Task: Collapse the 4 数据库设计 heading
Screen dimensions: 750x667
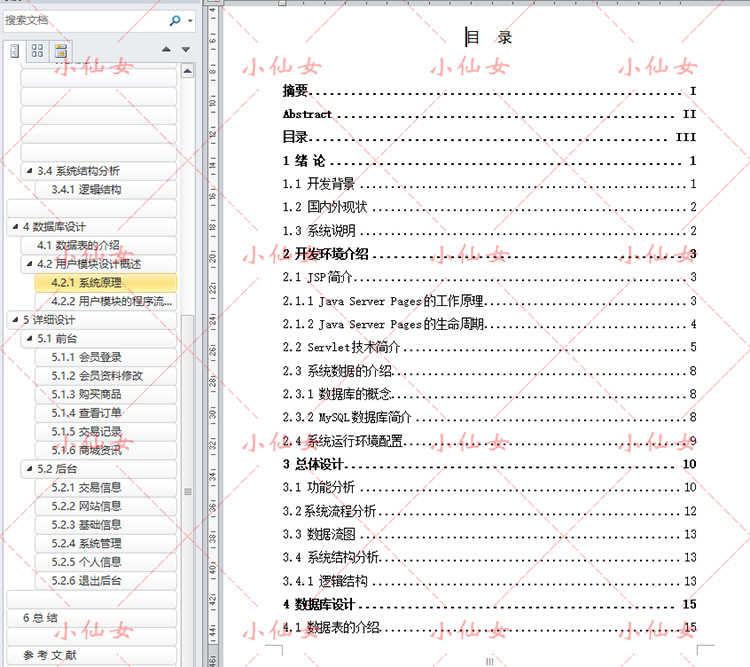Action: tap(15, 226)
